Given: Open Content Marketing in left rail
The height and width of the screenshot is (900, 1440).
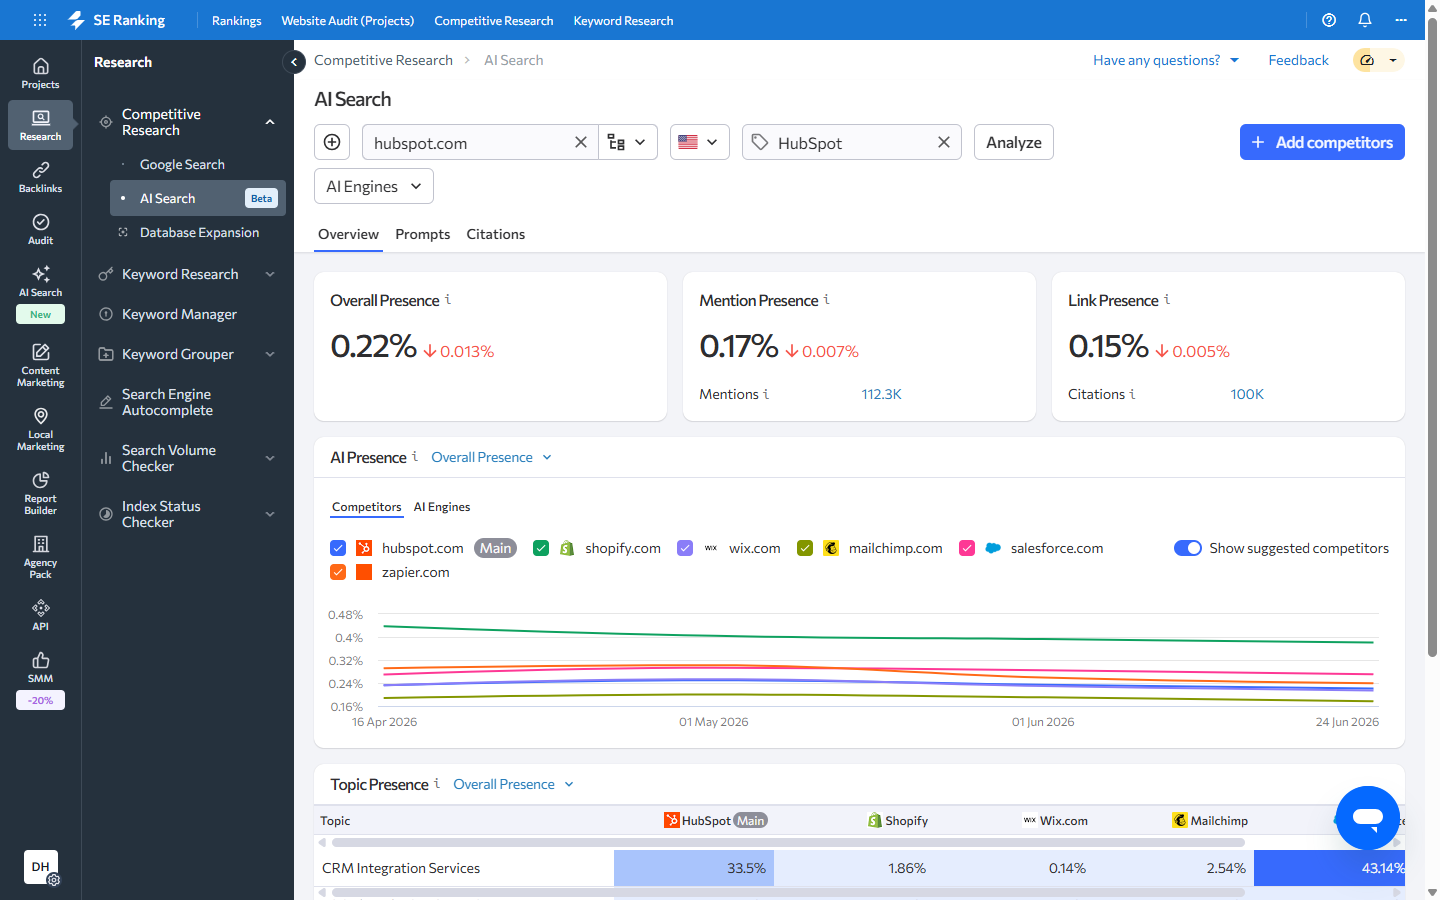Looking at the screenshot, I should pyautogui.click(x=40, y=364).
